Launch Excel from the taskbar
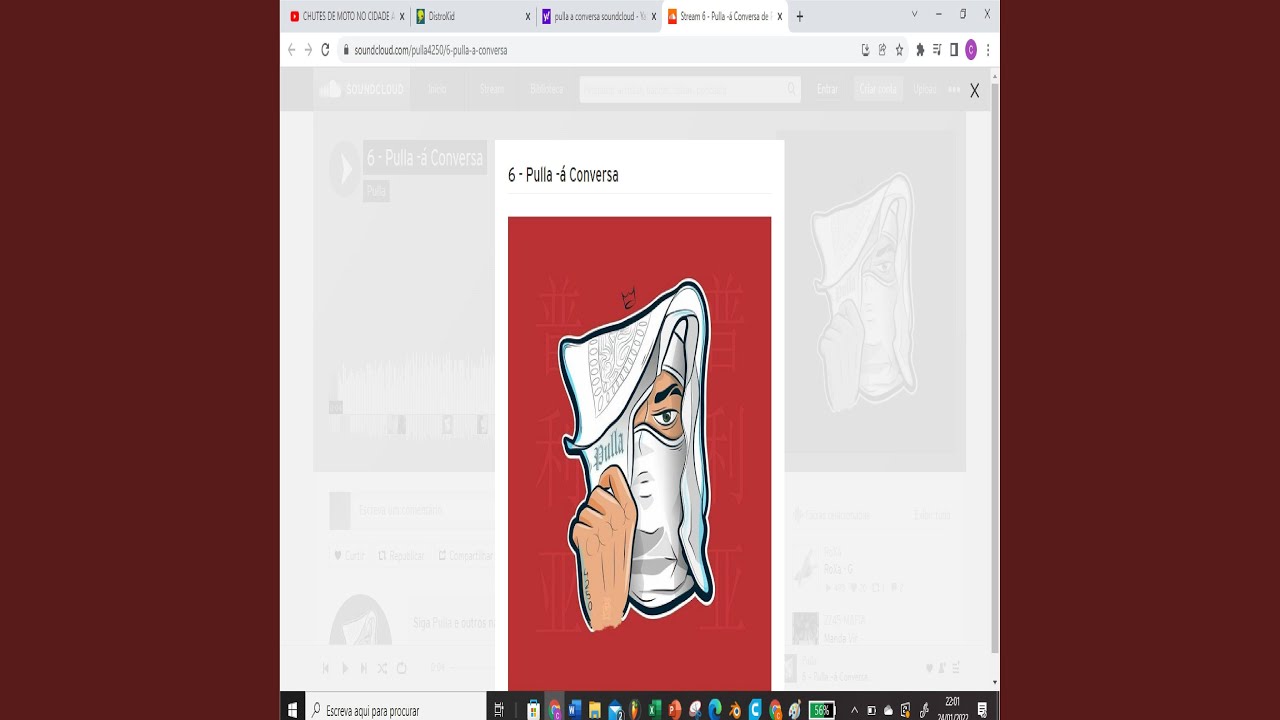Screen dimensions: 1280x720 [x=654, y=710]
